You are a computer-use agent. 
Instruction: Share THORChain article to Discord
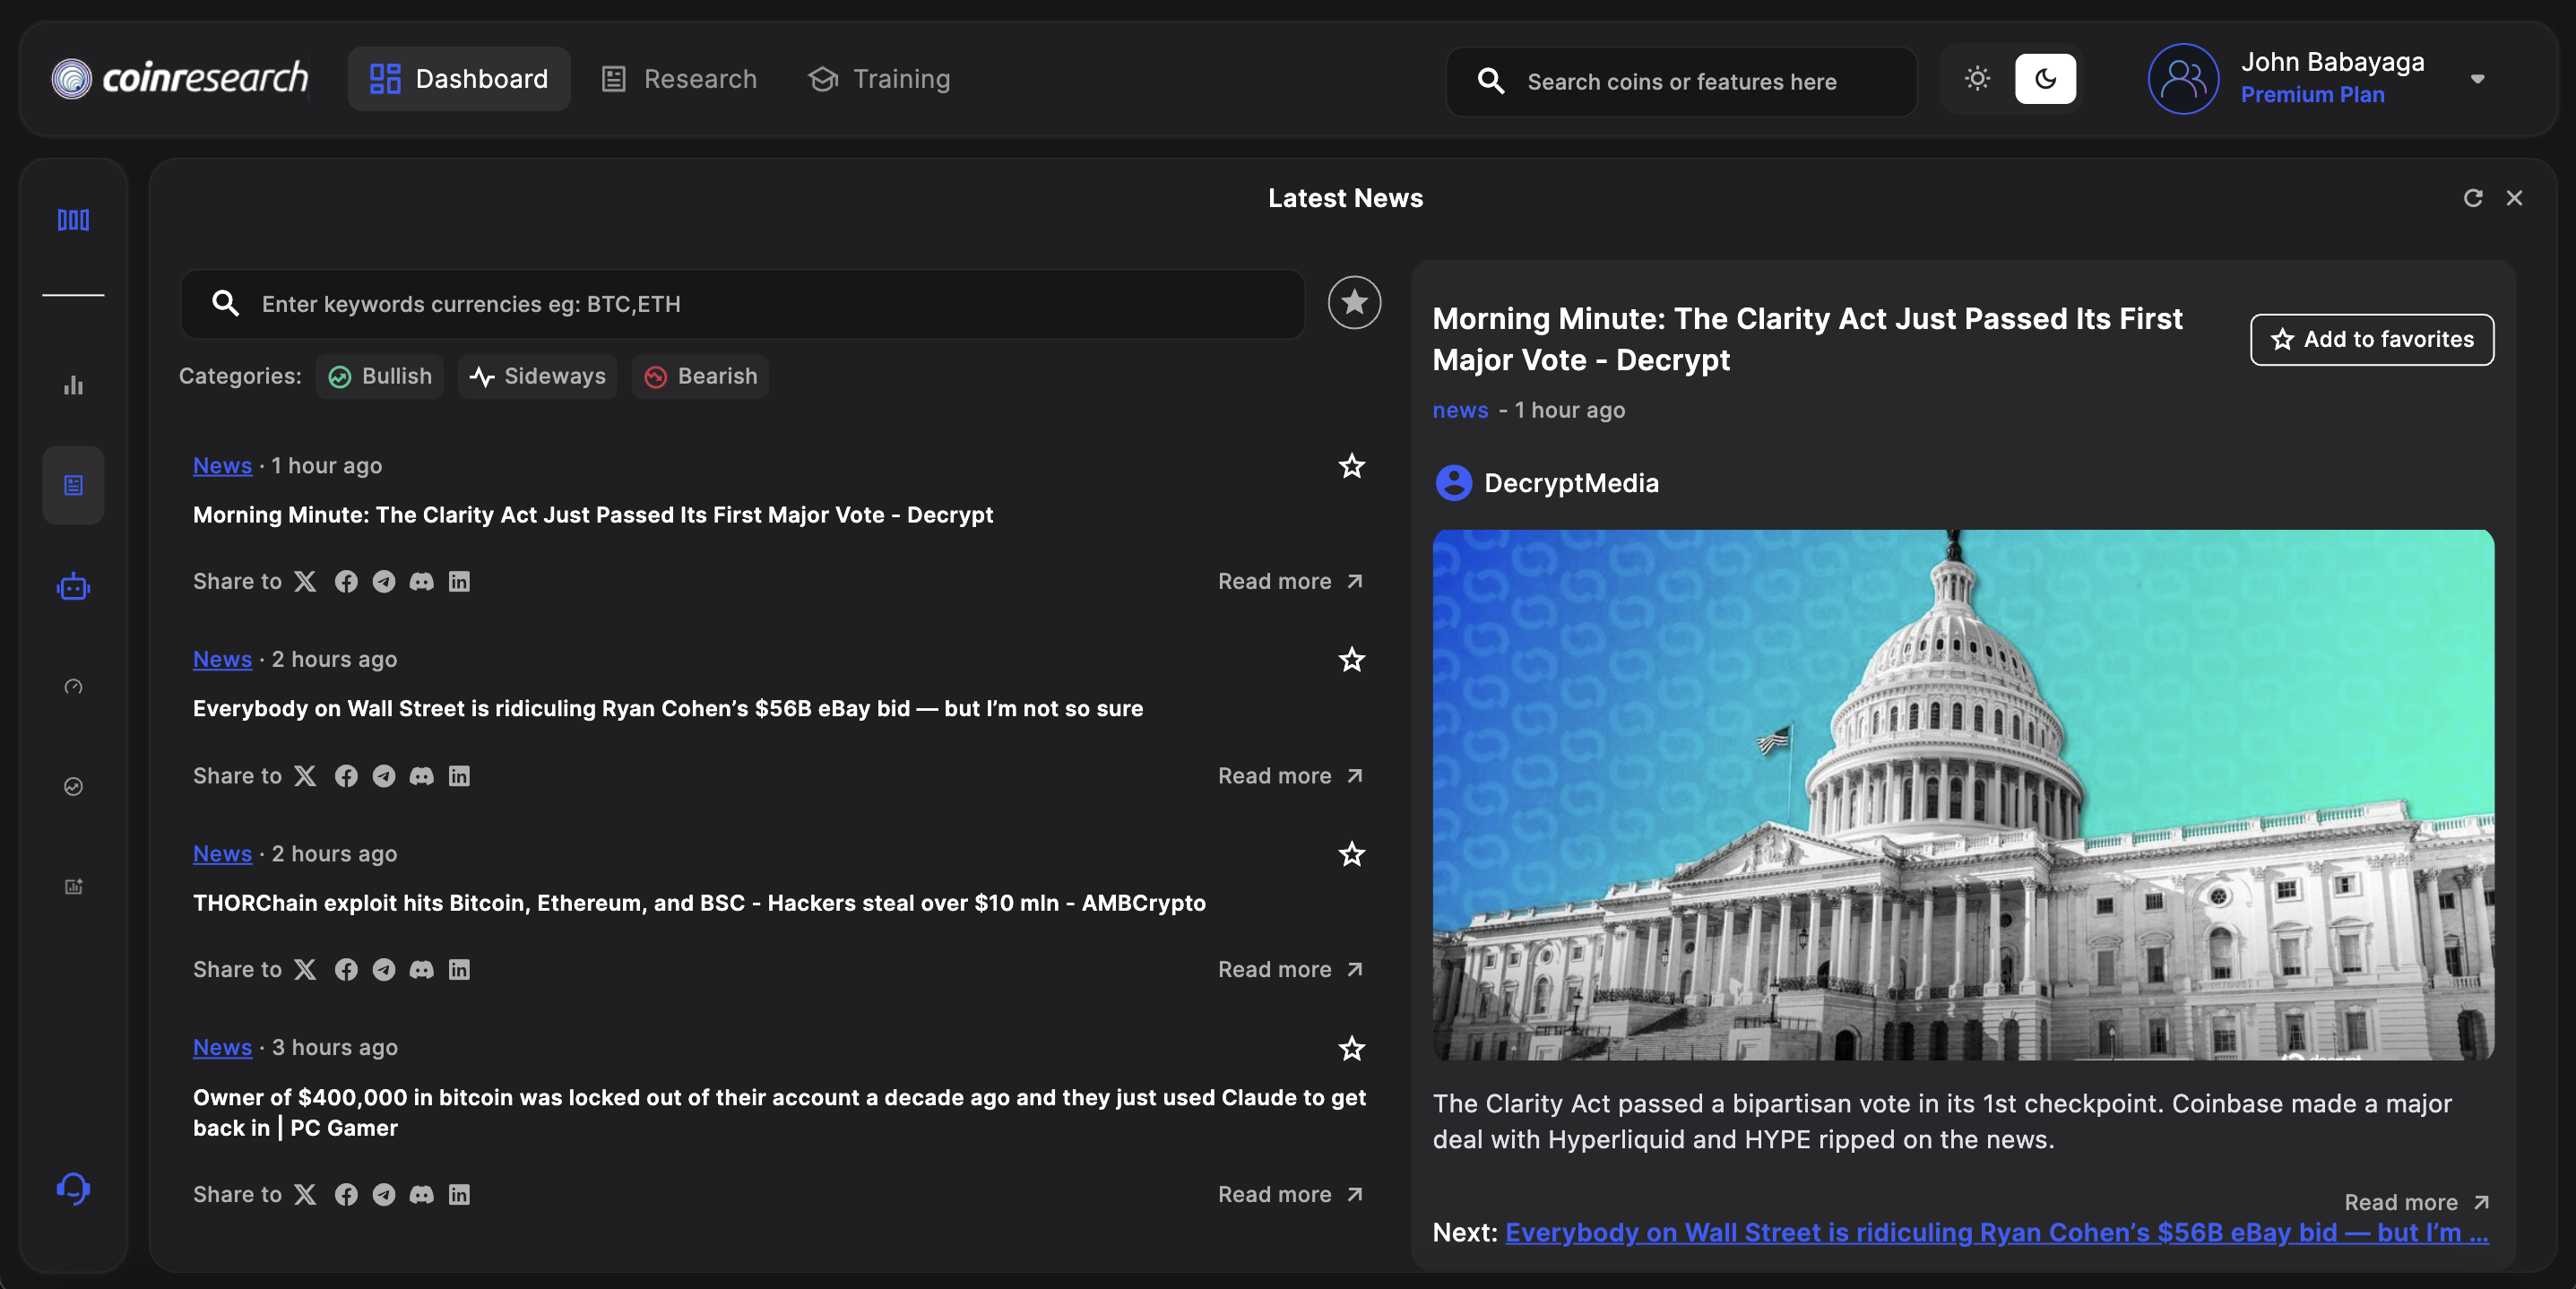click(x=422, y=969)
